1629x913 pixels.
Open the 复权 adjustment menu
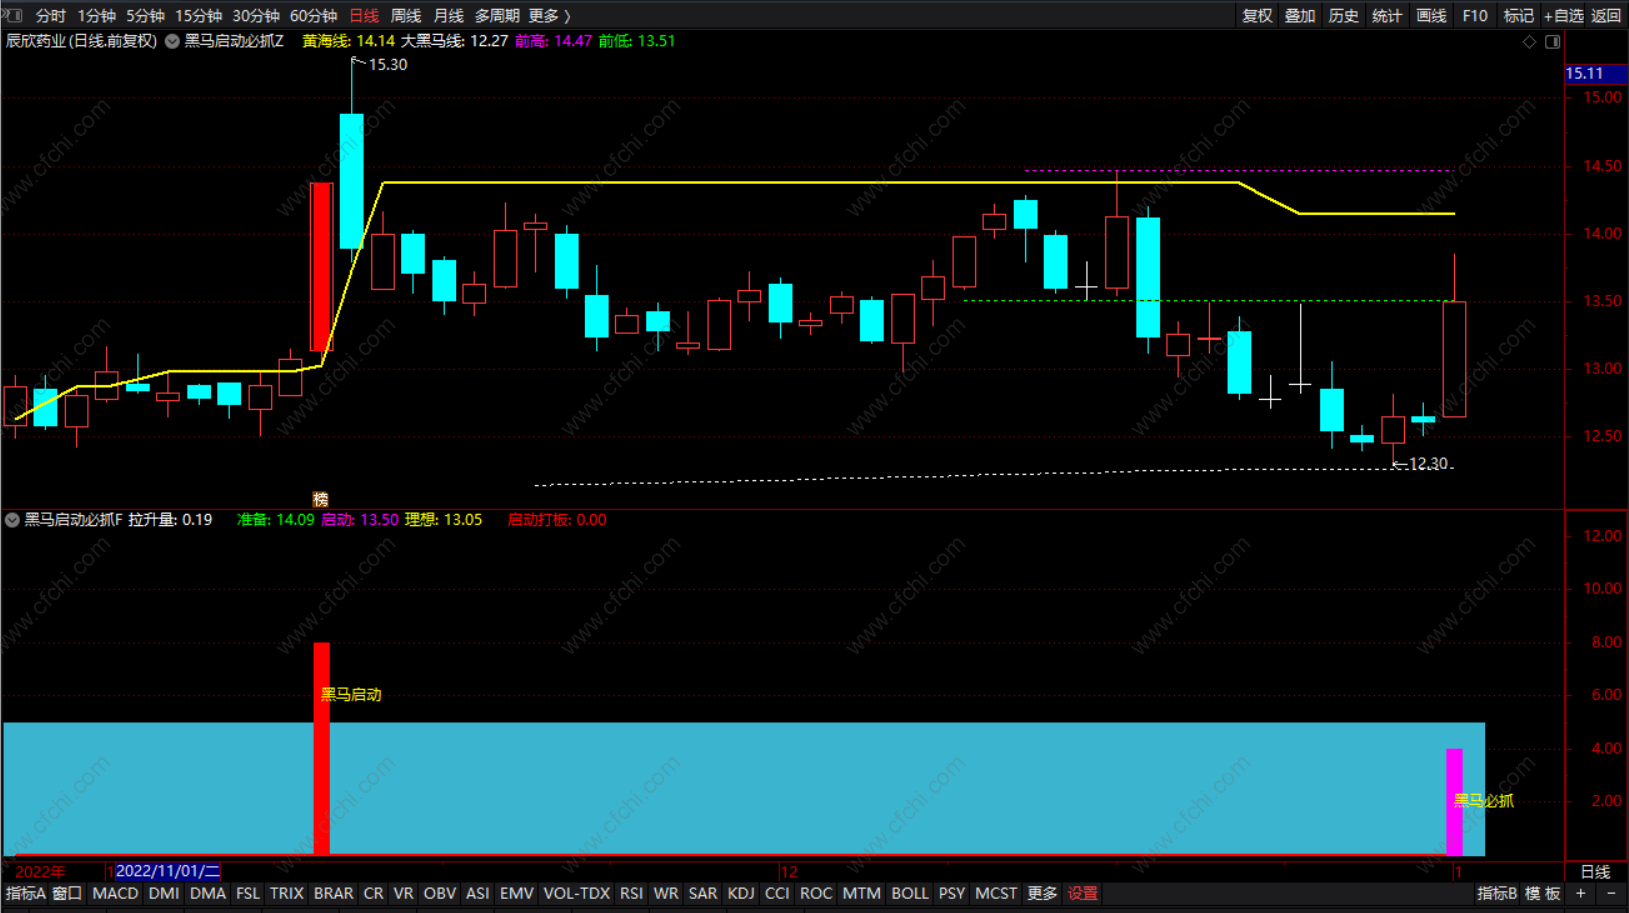click(x=1257, y=16)
